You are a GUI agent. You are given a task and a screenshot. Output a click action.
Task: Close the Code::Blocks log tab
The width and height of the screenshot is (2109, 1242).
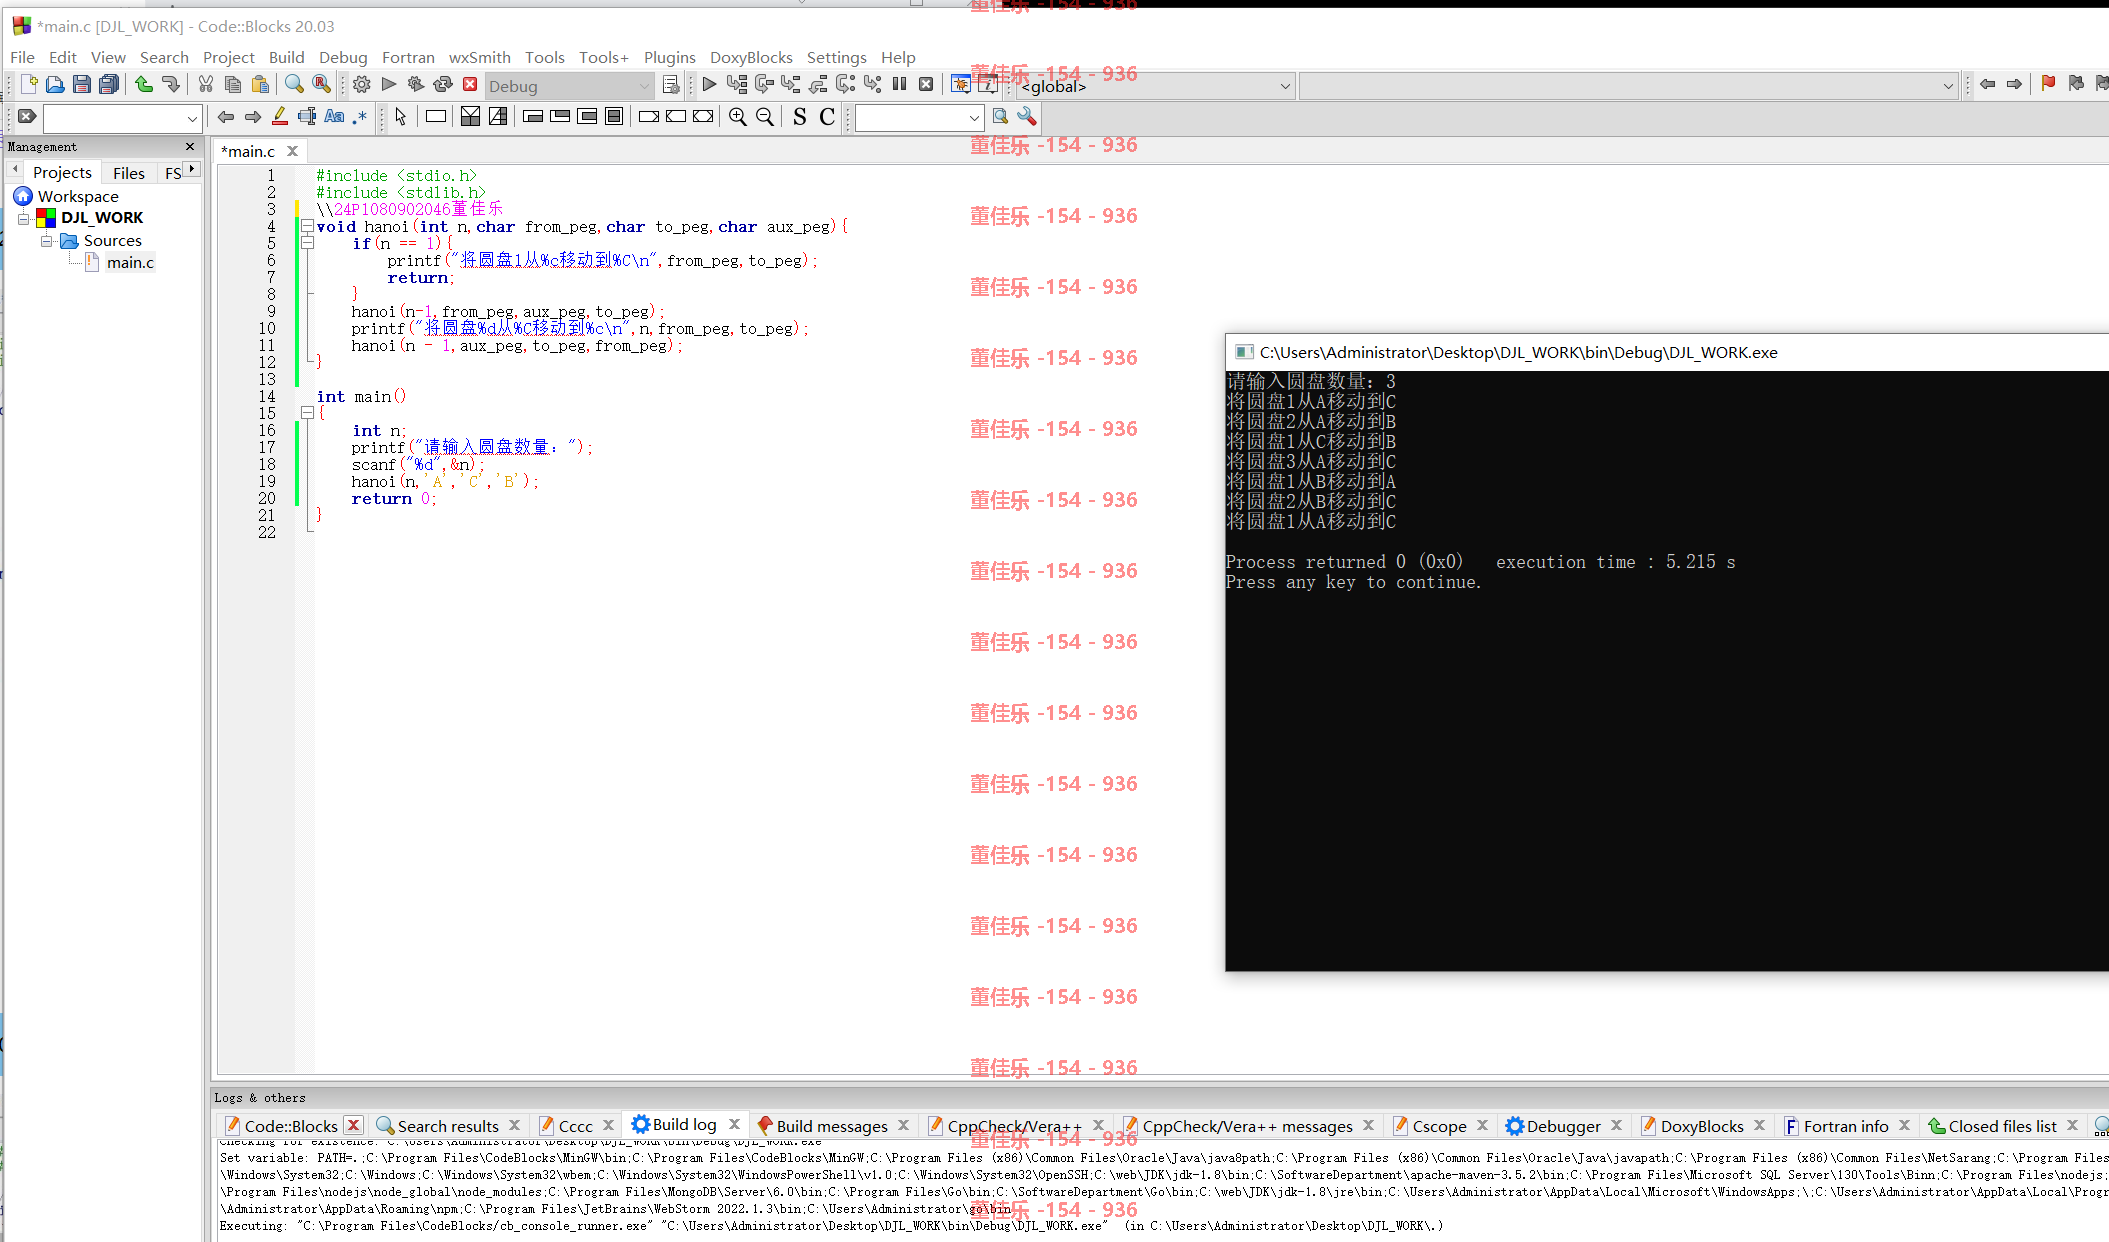[353, 1125]
